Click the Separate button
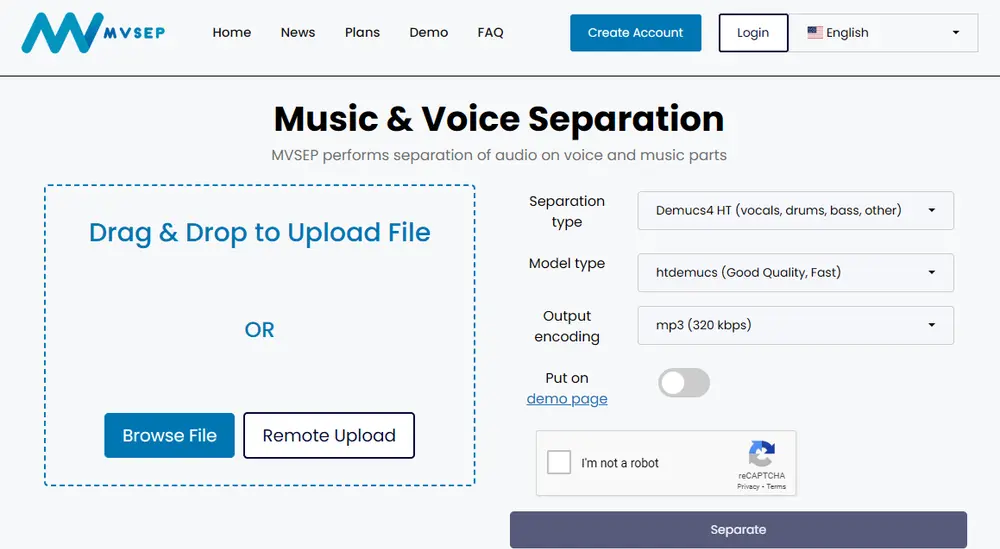The image size is (1000, 549). point(738,530)
